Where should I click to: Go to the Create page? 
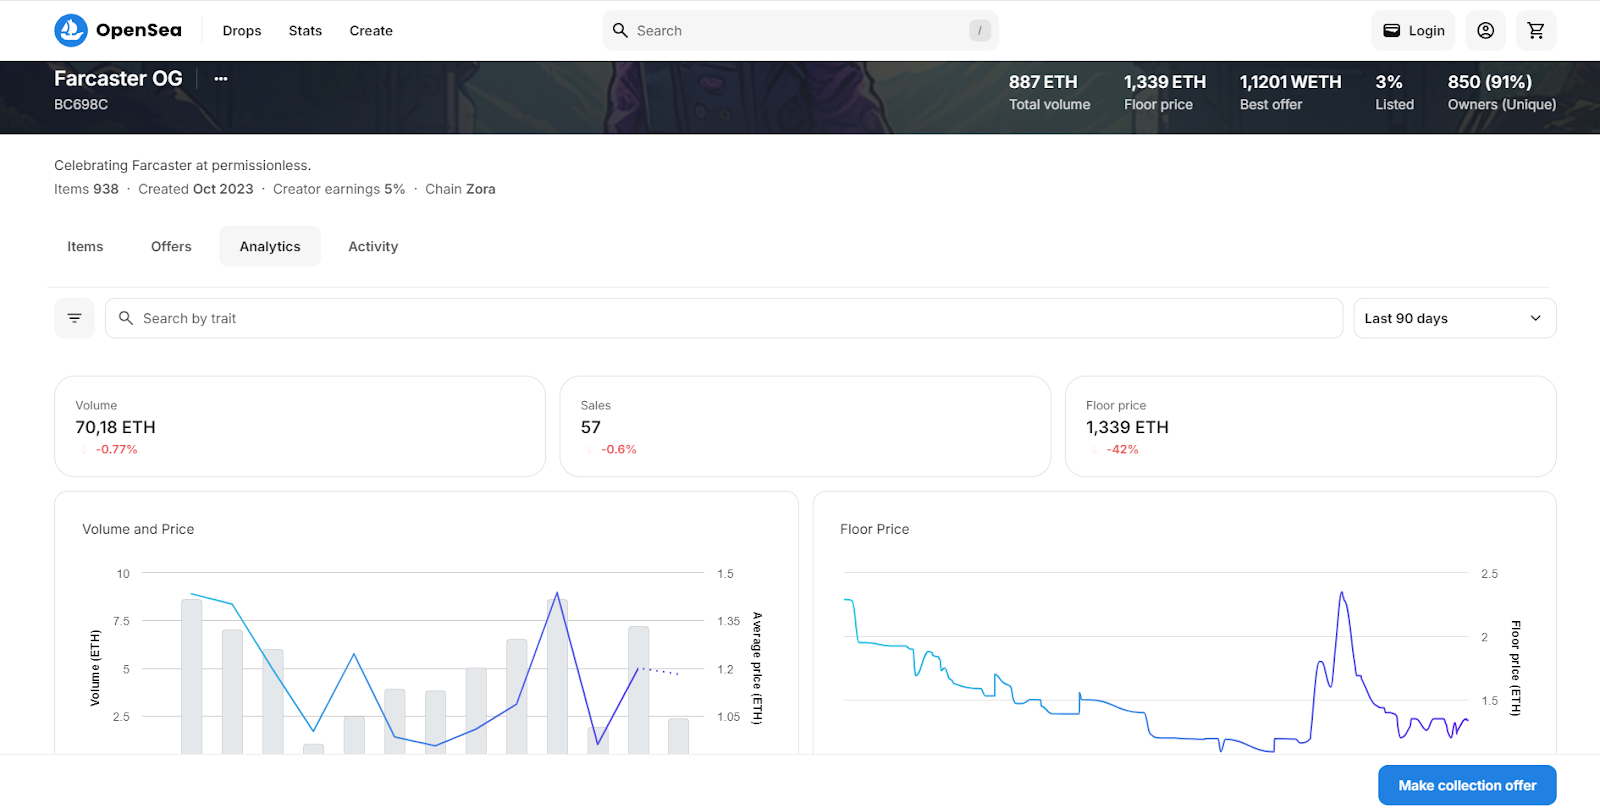pos(371,31)
